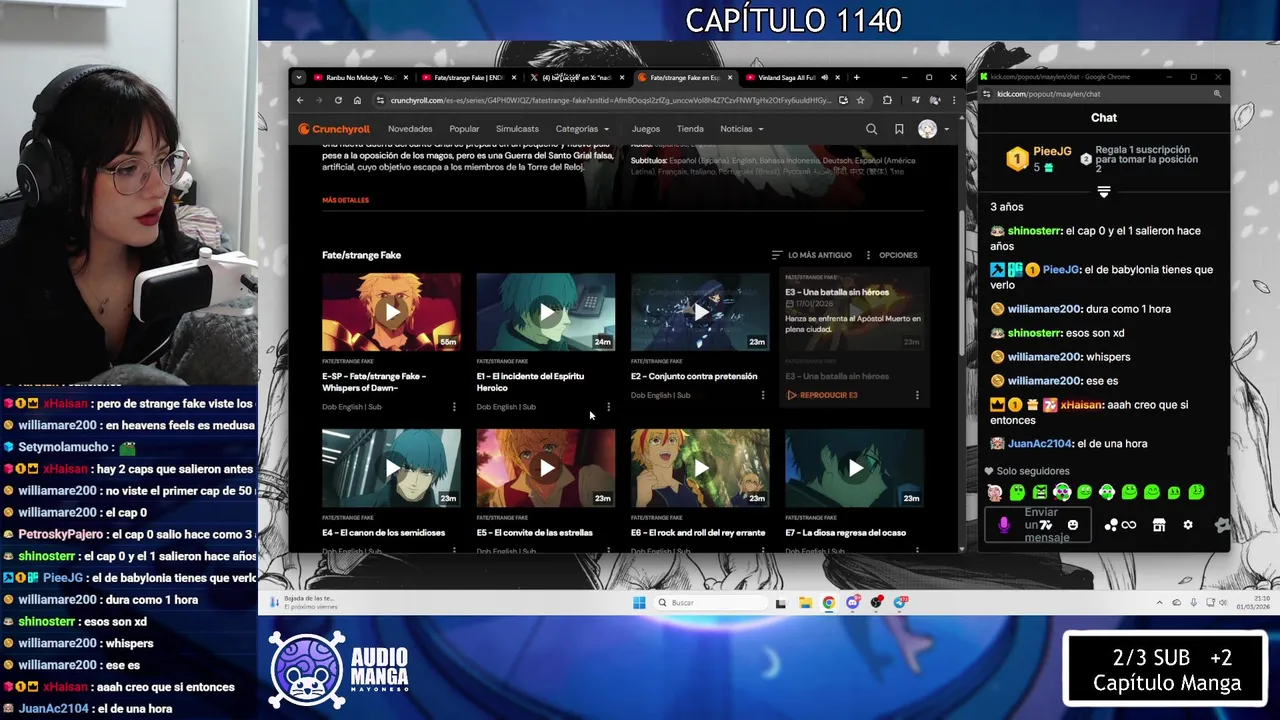Open more options for E3 episode

tap(917, 395)
